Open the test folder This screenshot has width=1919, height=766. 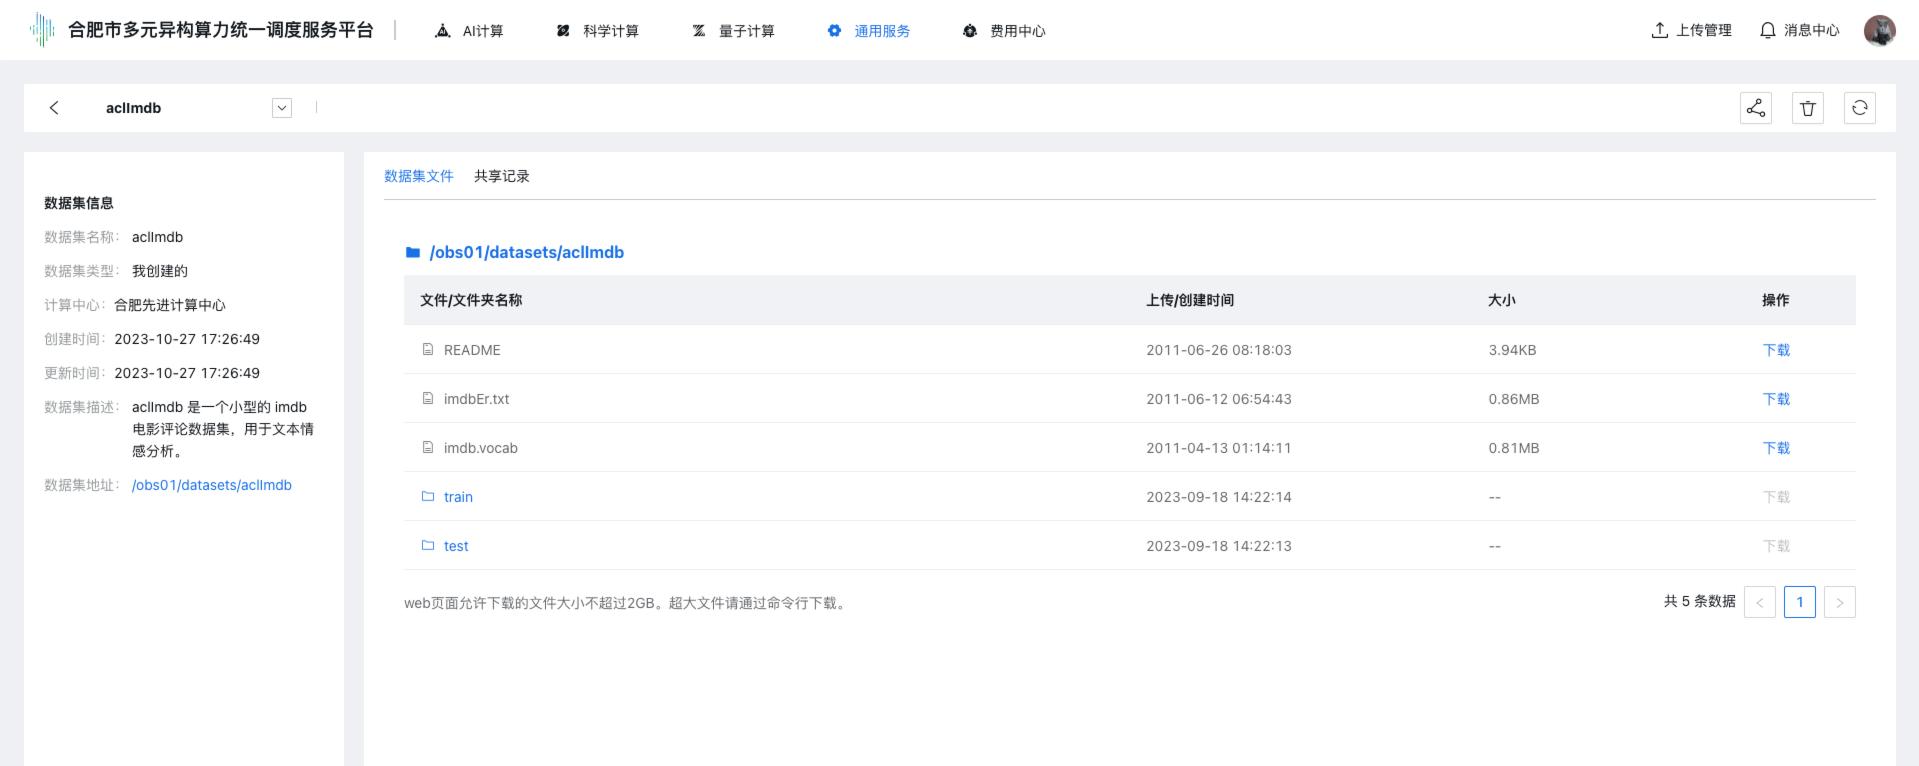(x=456, y=546)
